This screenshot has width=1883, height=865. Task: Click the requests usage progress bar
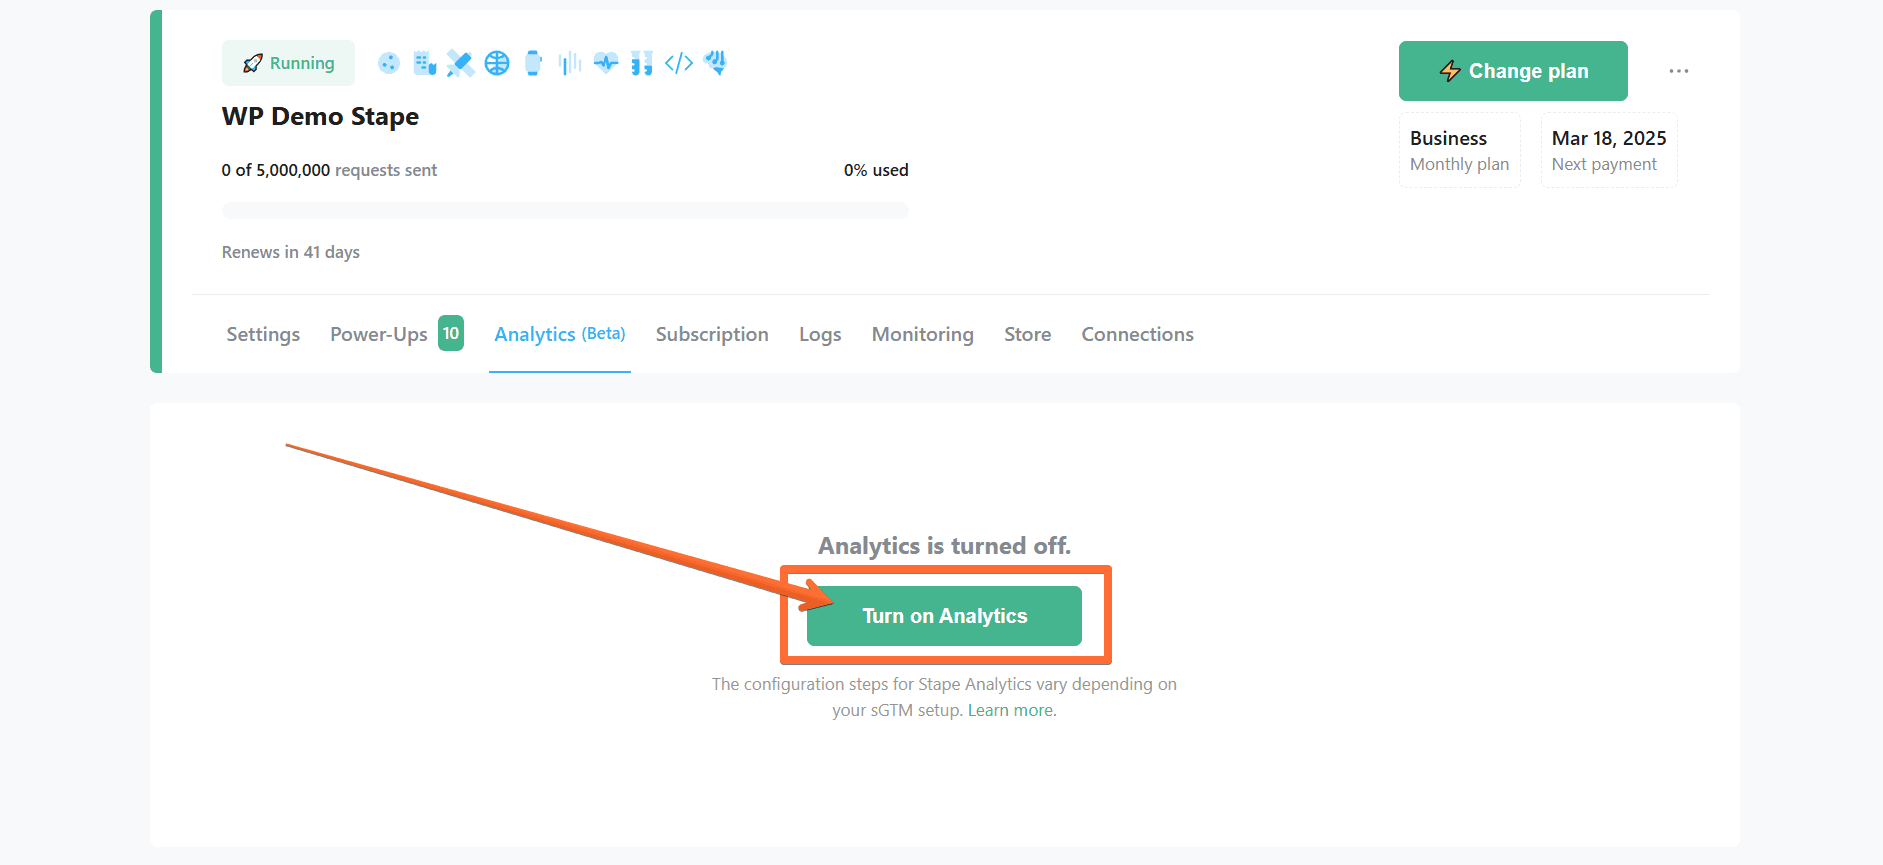pos(565,210)
